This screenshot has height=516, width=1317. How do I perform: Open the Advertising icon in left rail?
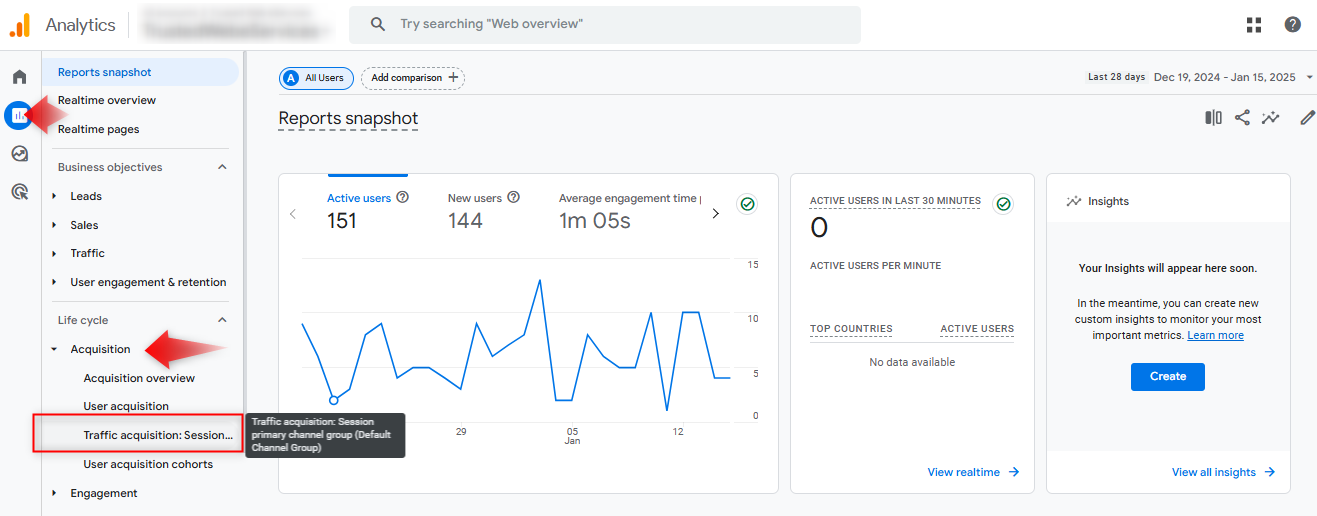(x=19, y=192)
